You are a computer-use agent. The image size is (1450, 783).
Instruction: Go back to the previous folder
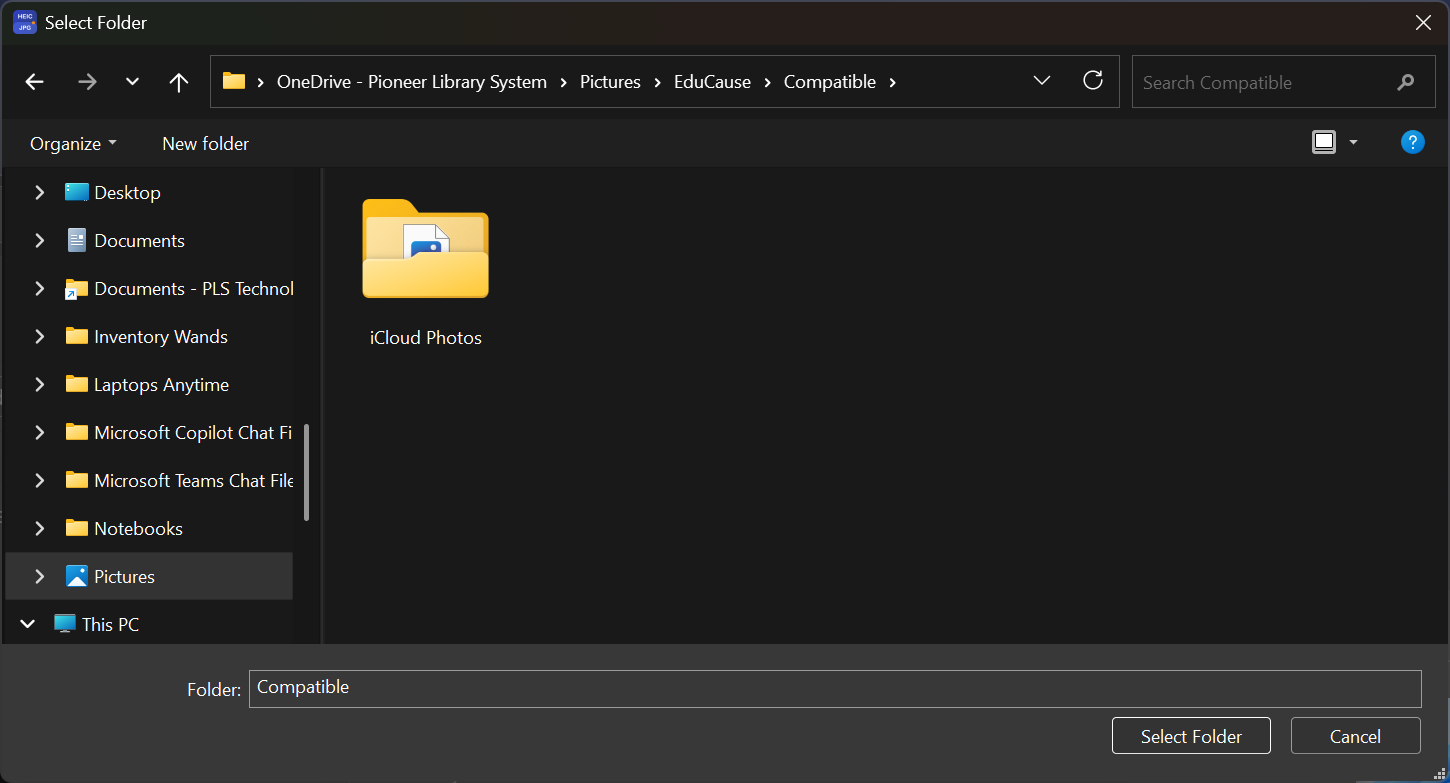click(x=35, y=82)
